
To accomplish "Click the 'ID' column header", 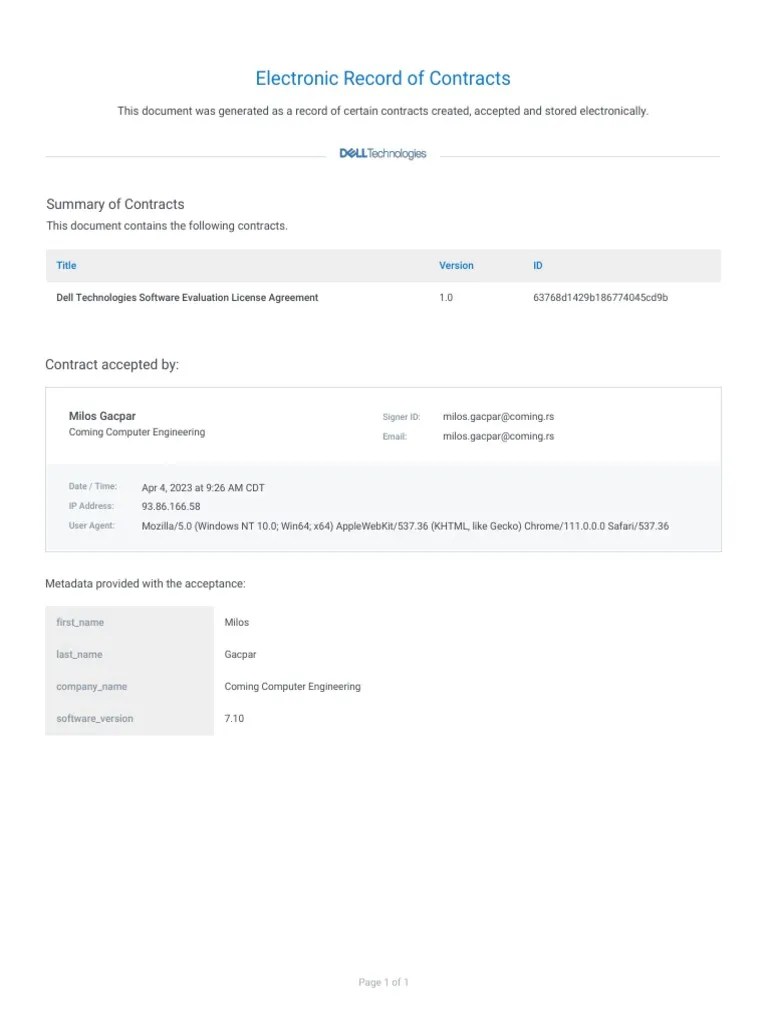I will coord(537,265).
